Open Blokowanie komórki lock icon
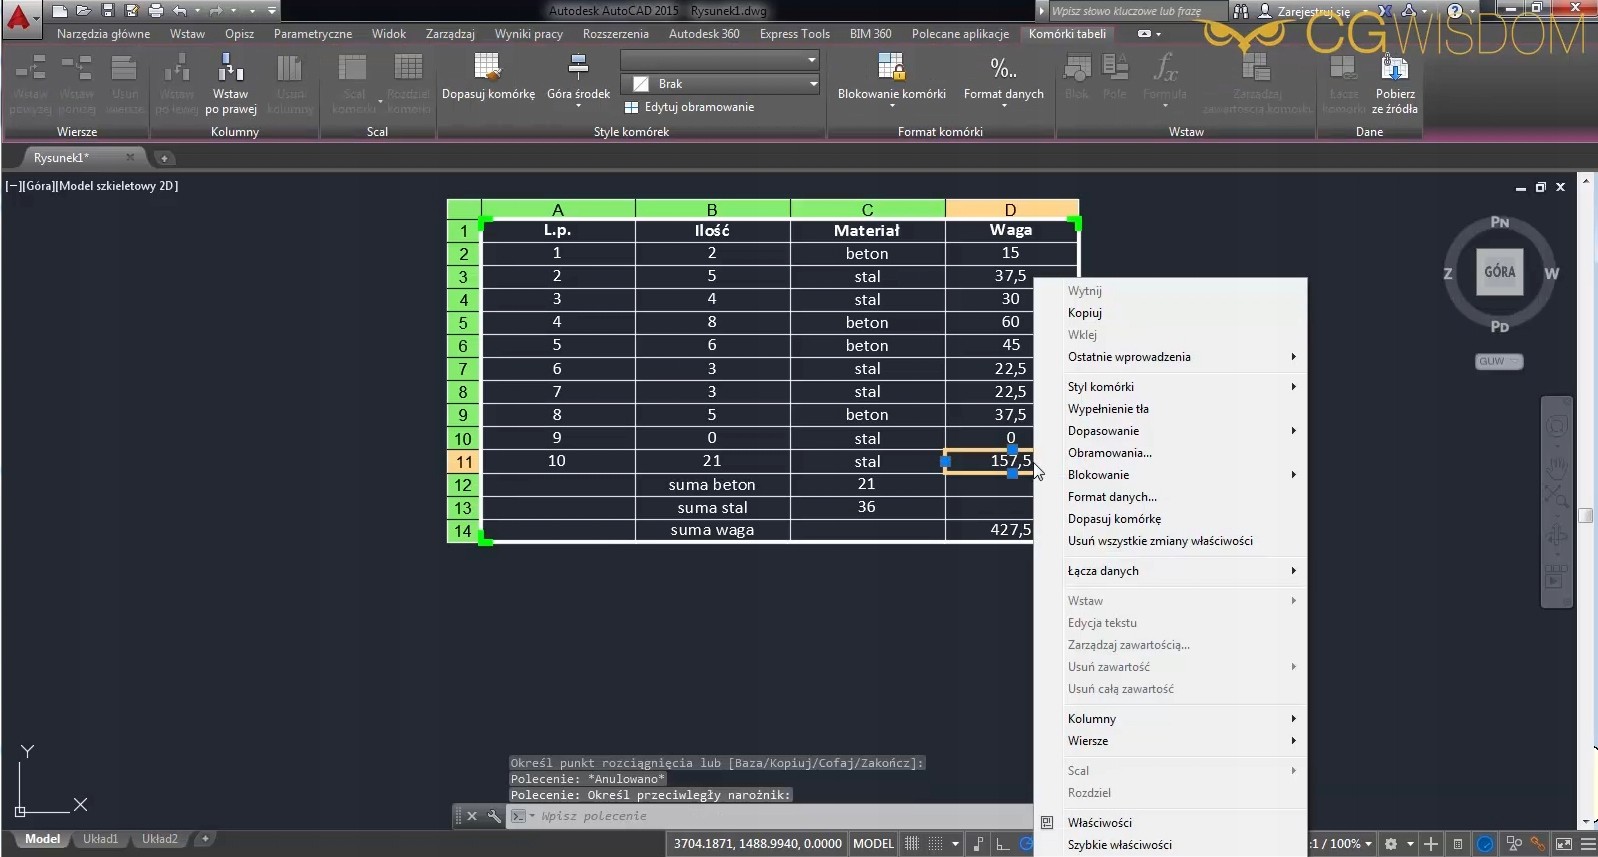 point(890,69)
